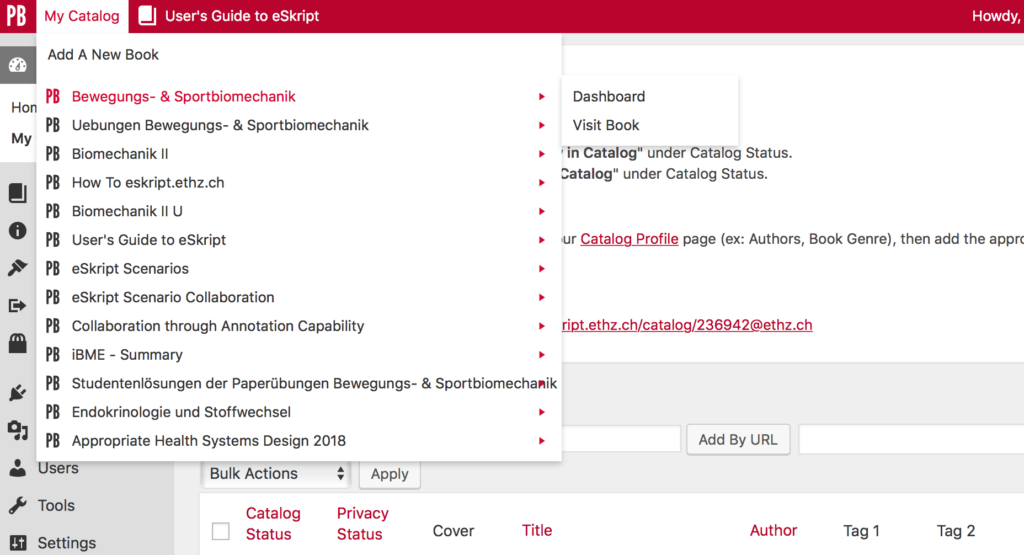This screenshot has height=555, width=1024.
Task: Open the Bulk Actions dropdown
Action: point(276,473)
